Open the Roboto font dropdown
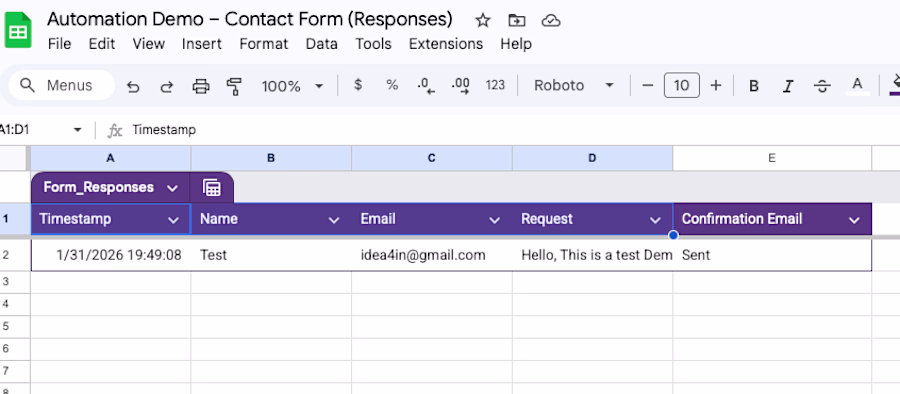 574,86
